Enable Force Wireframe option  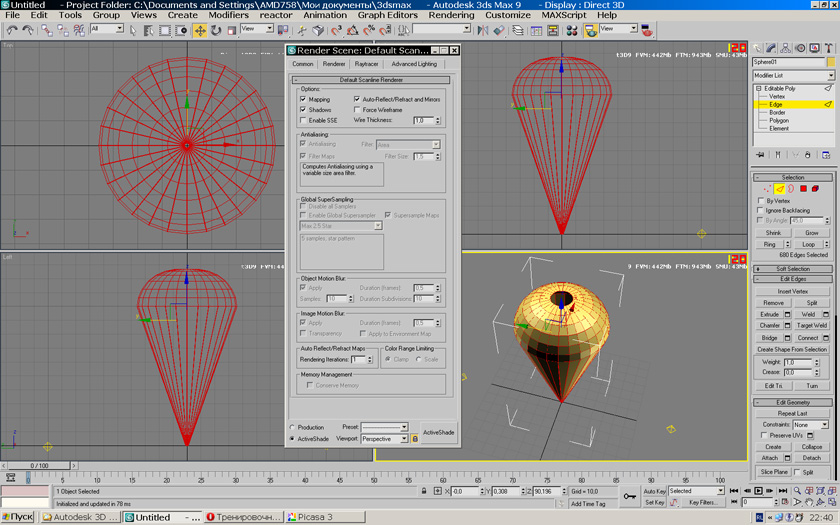(x=357, y=110)
